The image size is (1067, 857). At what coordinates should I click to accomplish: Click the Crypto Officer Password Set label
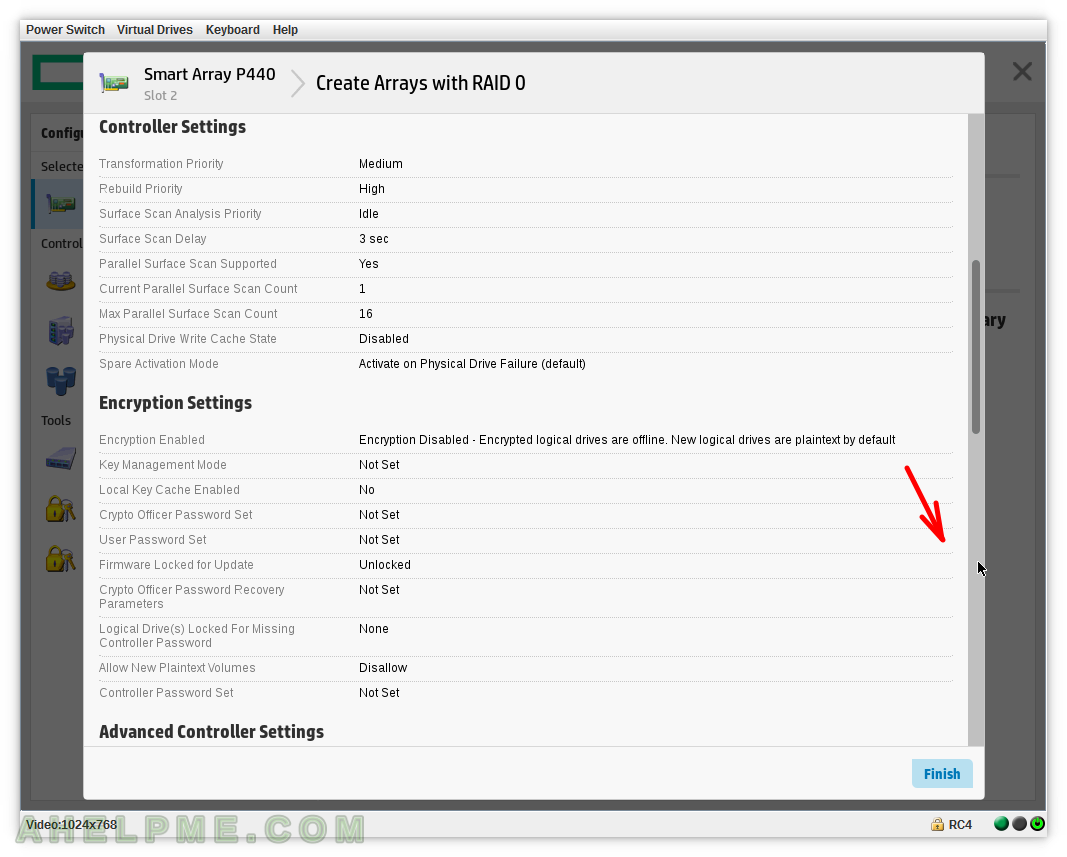tap(176, 515)
